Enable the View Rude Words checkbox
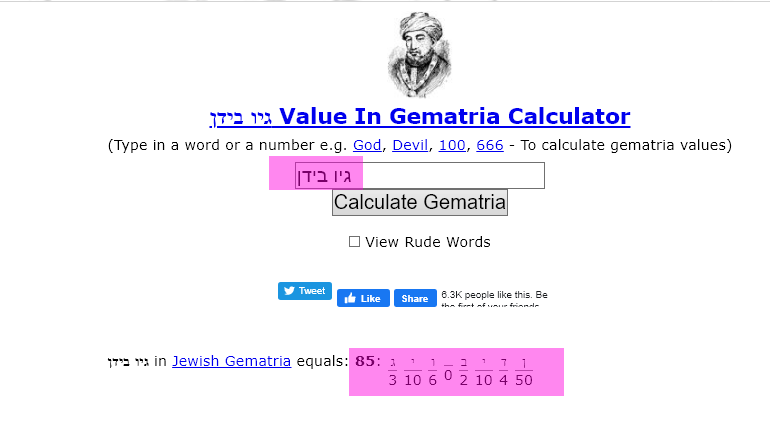 pyautogui.click(x=354, y=241)
